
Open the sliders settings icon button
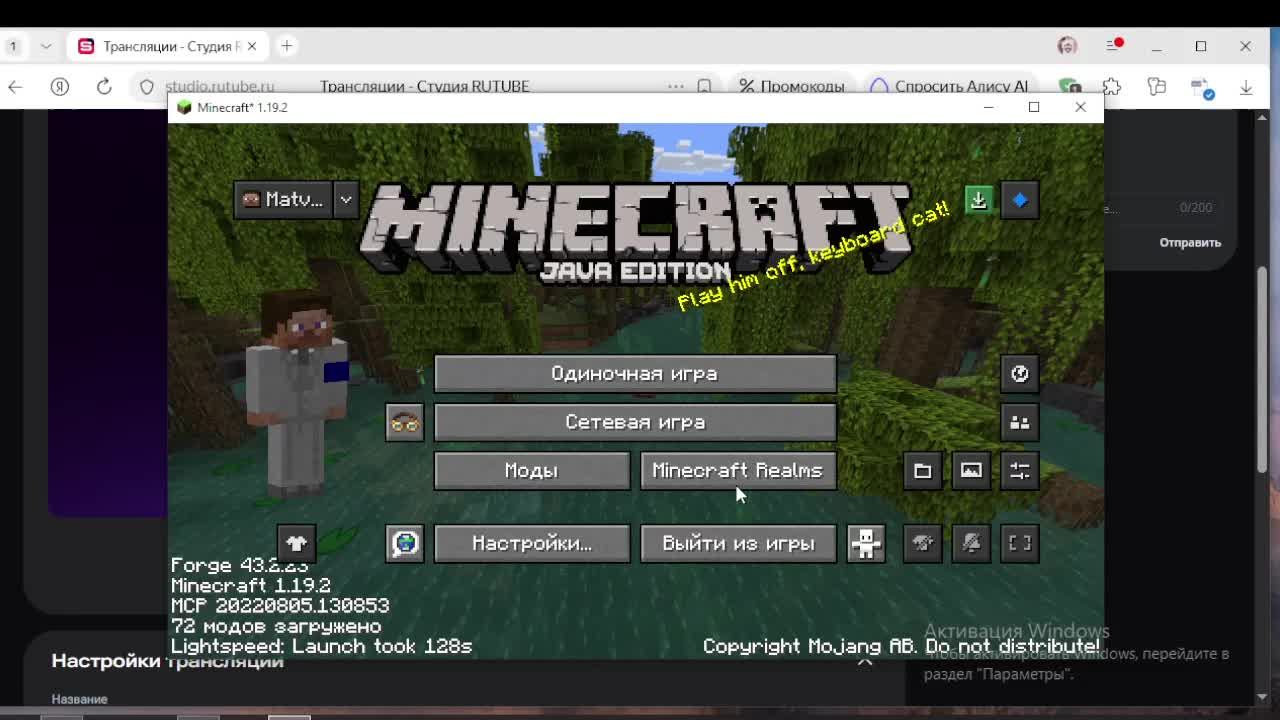(1020, 471)
